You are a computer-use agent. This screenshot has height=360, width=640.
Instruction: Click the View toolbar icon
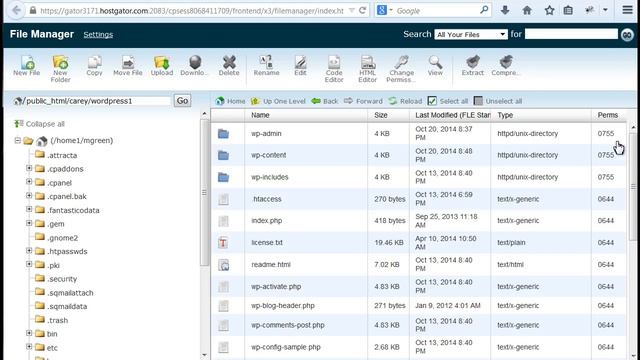pyautogui.click(x=435, y=66)
